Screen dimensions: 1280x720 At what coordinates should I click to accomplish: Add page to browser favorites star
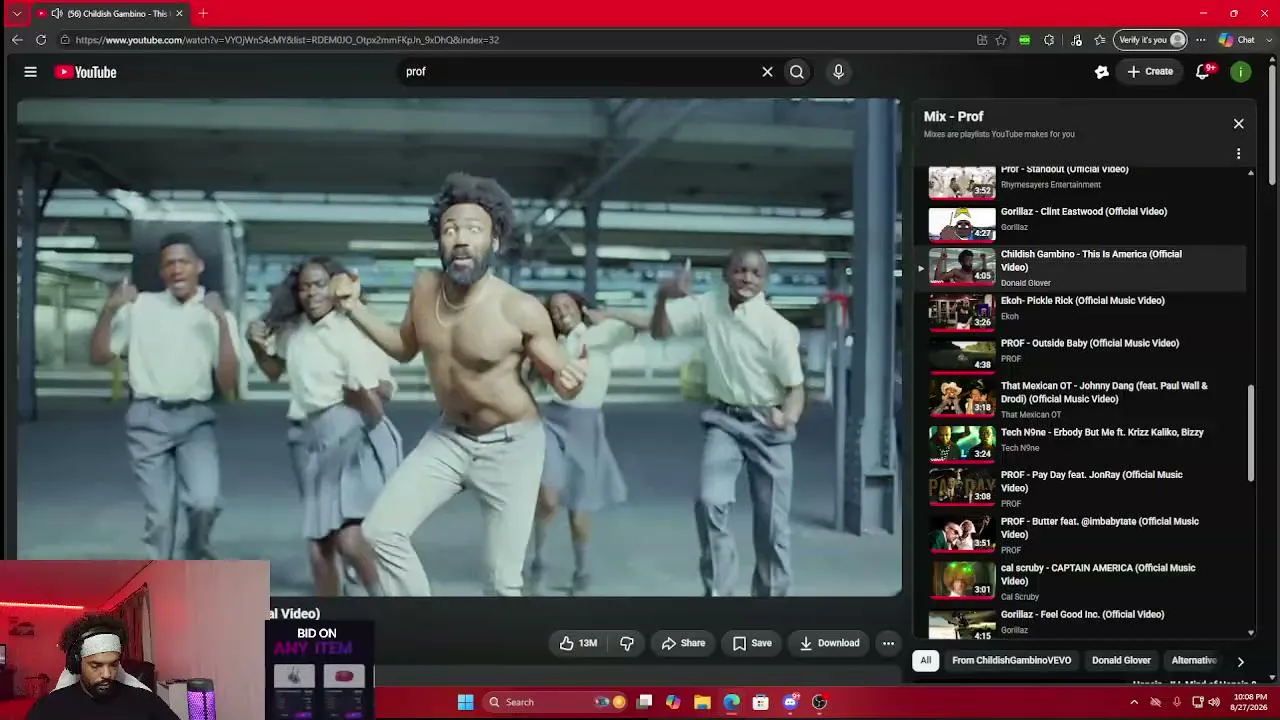(x=1001, y=40)
